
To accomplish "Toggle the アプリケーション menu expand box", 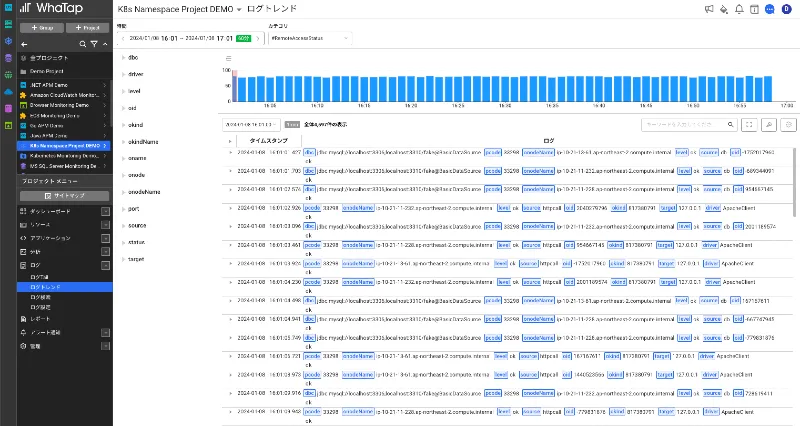I will click(x=105, y=238).
